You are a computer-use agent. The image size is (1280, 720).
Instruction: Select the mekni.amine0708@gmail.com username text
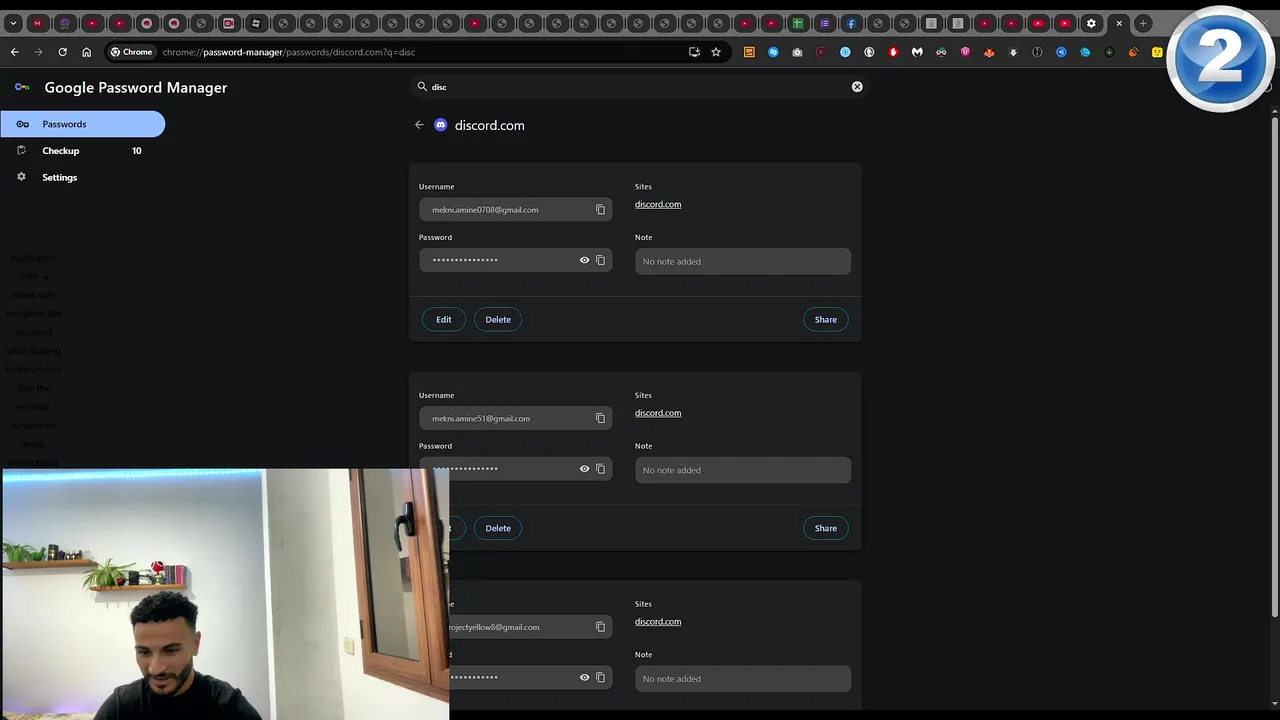485,210
